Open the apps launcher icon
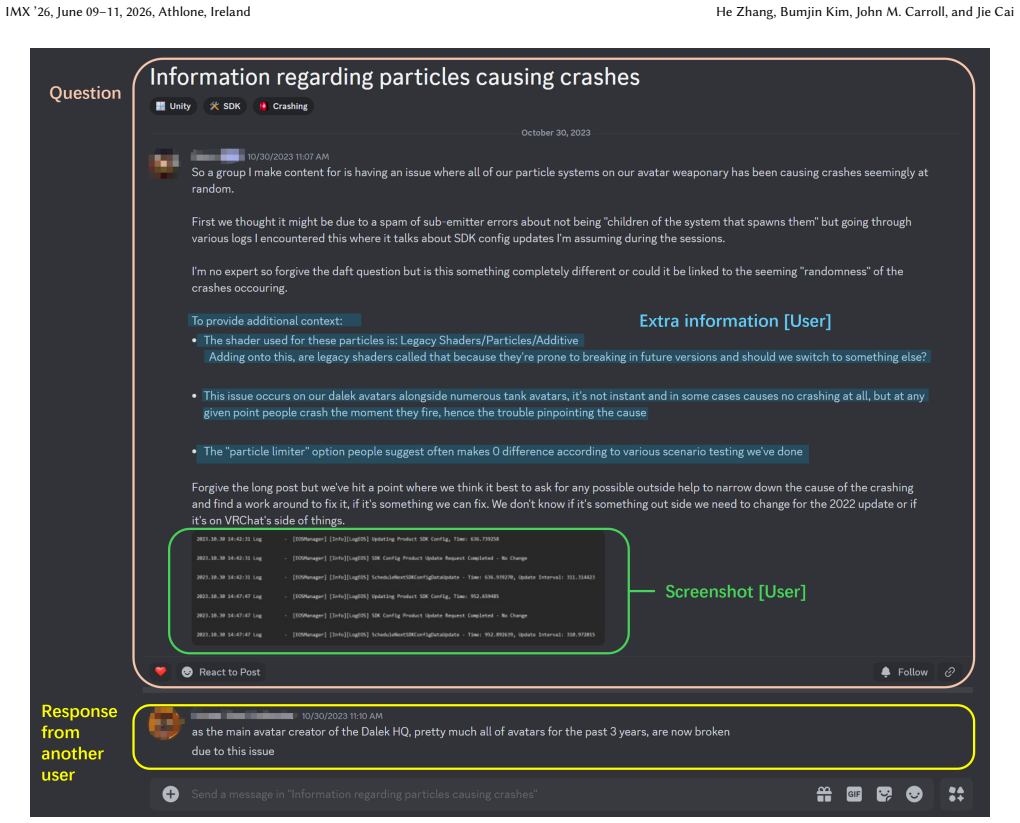1020x823 pixels. pos(956,794)
